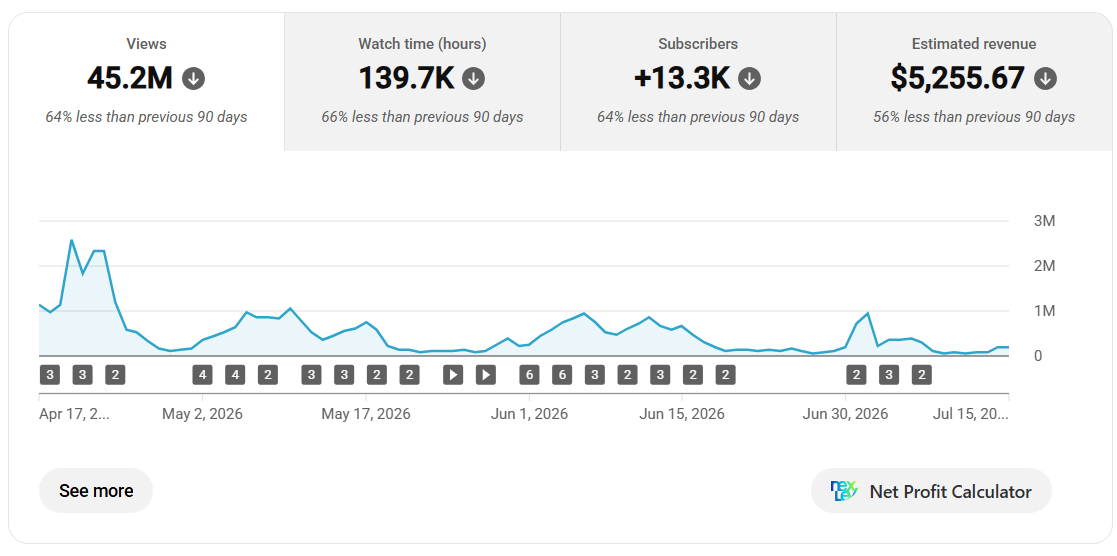Click the first play-icon video marker
The width and height of the screenshot is (1117, 556).
tap(453, 374)
